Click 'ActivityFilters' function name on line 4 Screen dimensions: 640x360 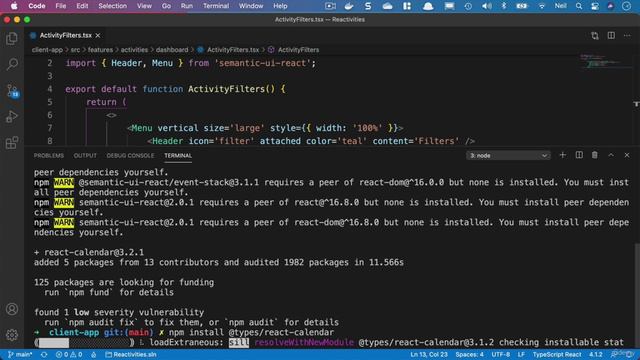coord(227,89)
